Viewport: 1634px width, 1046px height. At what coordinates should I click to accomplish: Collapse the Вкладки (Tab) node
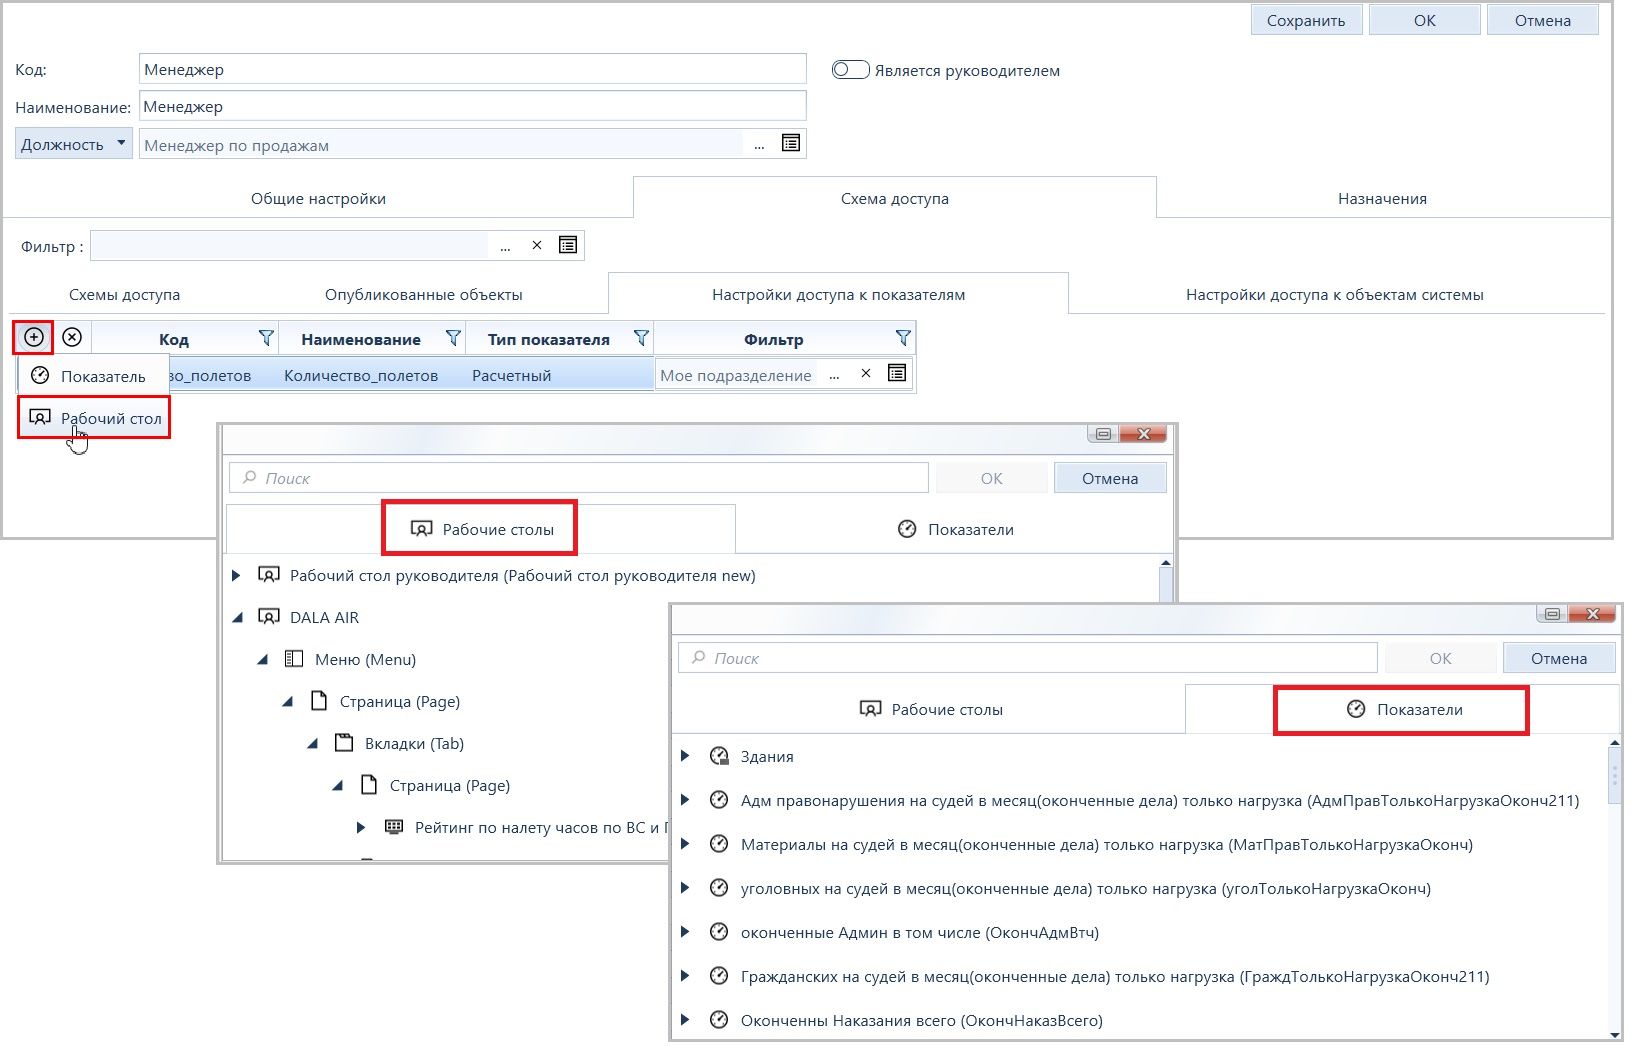pos(312,744)
